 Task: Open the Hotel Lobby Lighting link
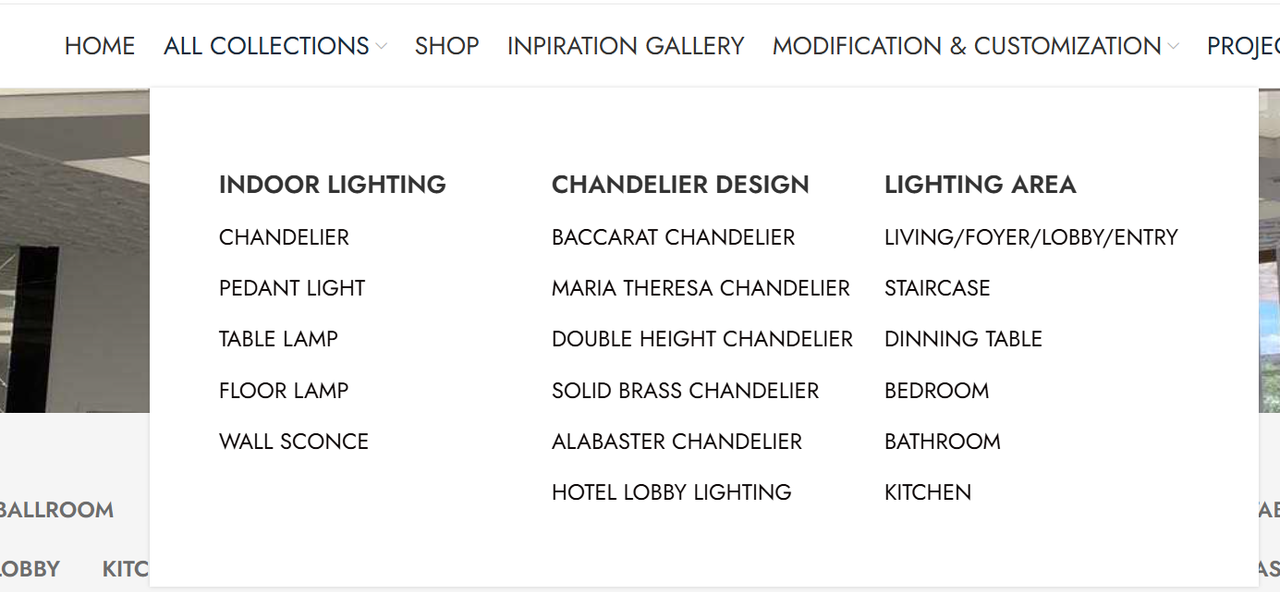click(x=671, y=493)
